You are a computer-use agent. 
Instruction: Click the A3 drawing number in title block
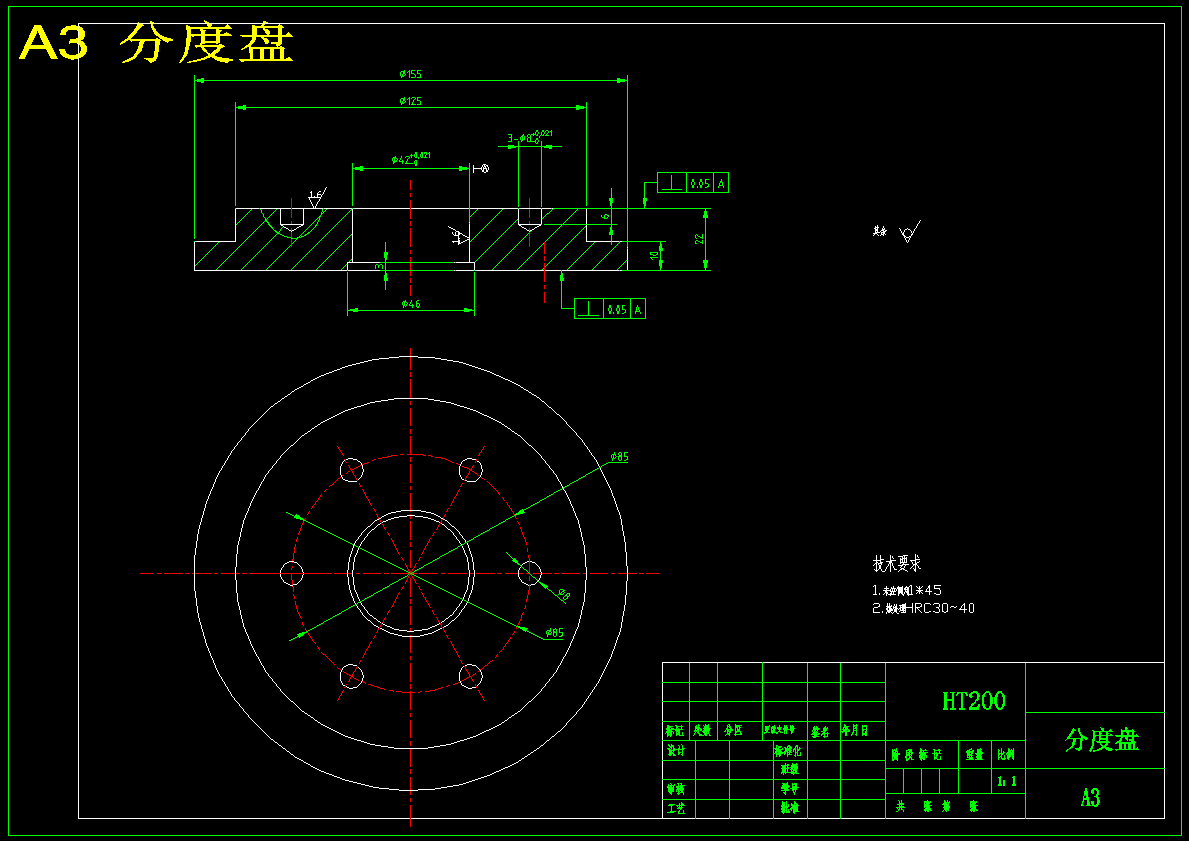click(x=1090, y=798)
